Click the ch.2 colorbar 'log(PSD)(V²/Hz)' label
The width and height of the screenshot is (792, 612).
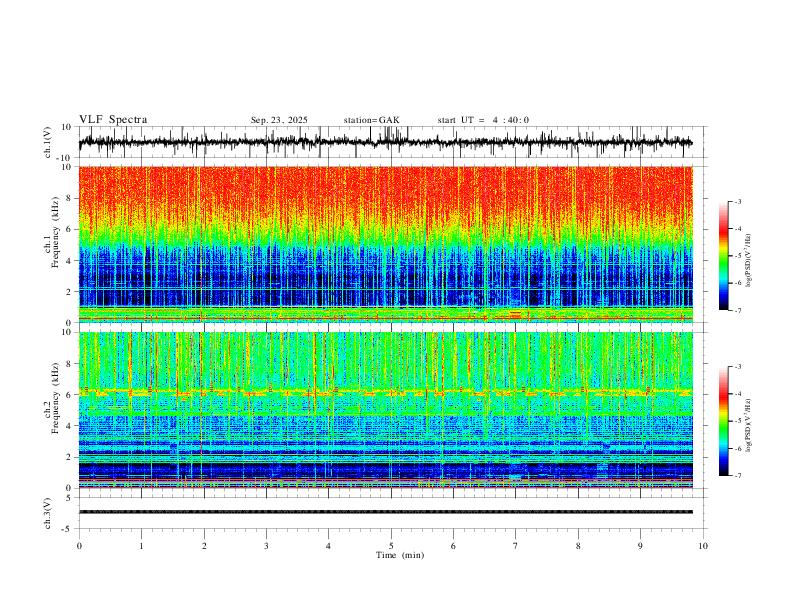(748, 426)
